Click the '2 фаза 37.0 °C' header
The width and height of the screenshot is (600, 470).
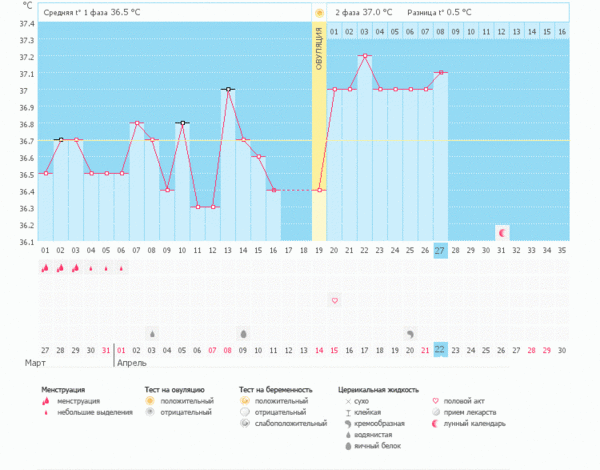(x=364, y=13)
